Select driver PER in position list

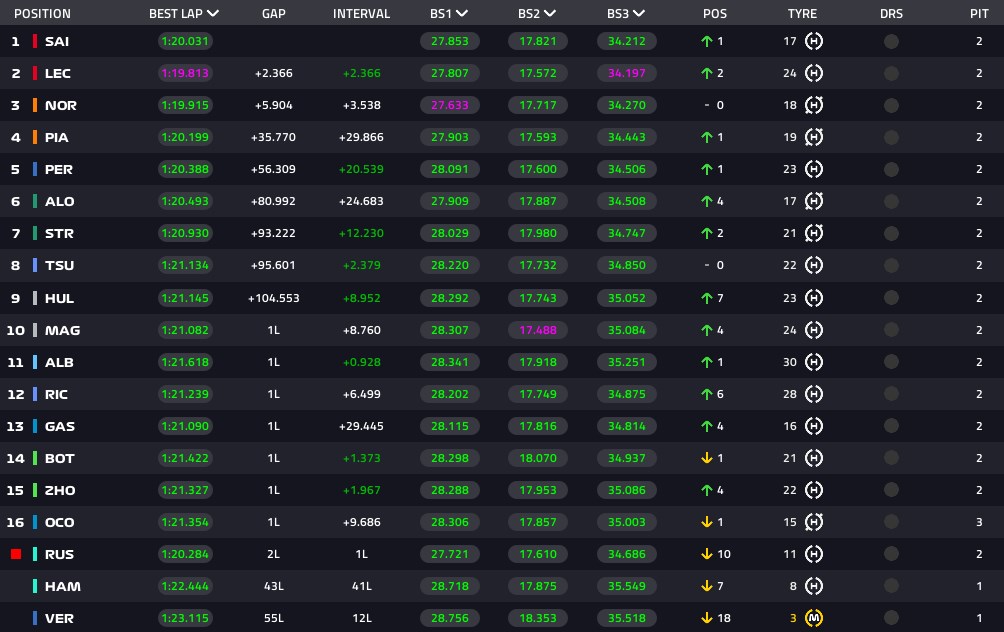tap(58, 169)
